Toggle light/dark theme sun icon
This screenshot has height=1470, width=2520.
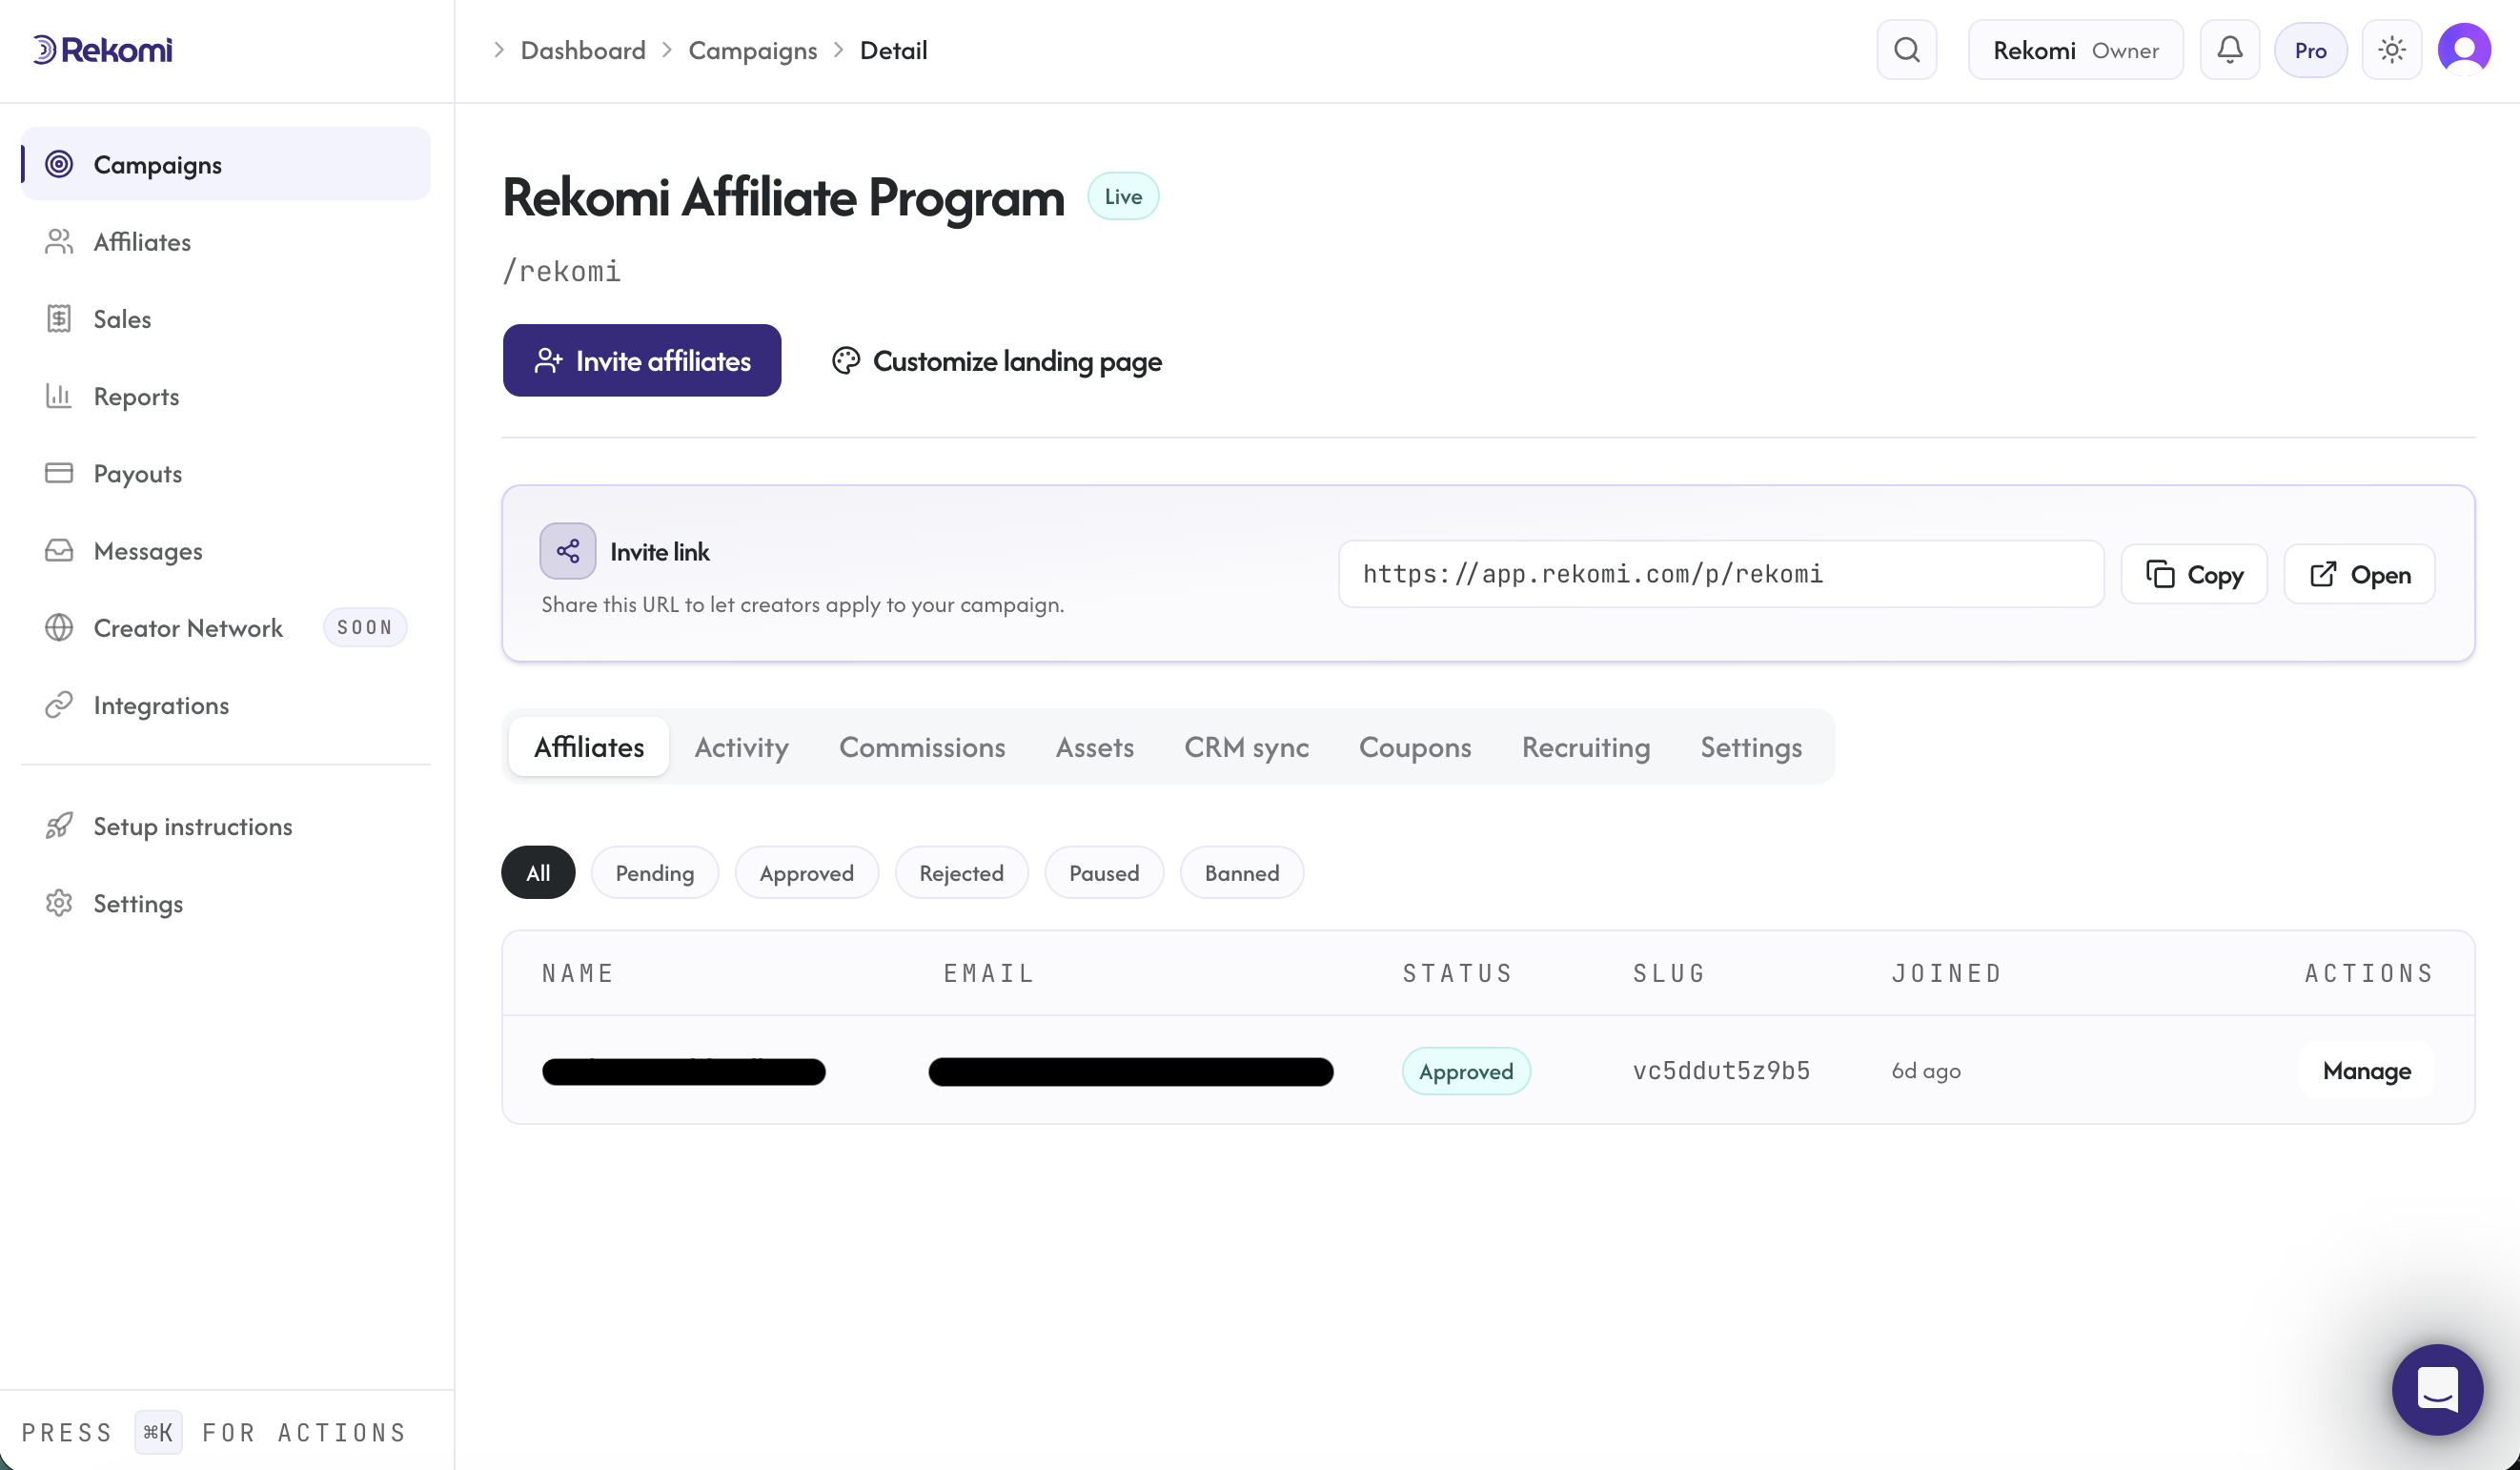(x=2391, y=50)
